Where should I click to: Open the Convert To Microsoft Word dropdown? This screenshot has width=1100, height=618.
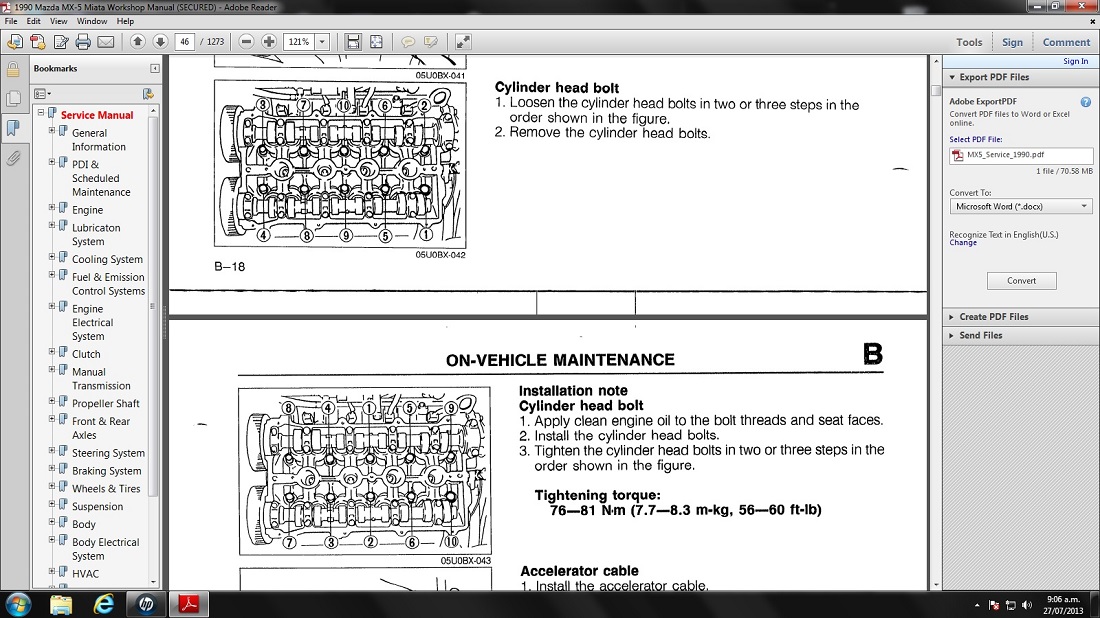point(1021,206)
